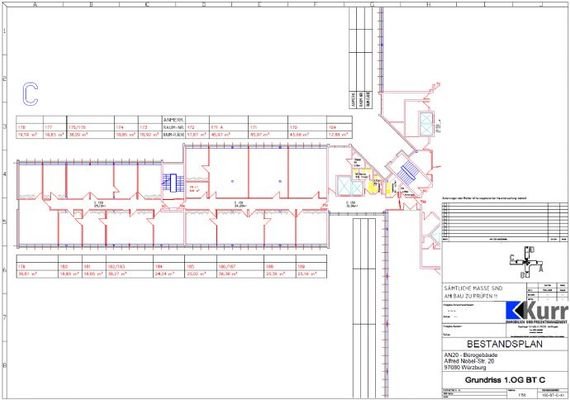Select the blue staircase symbol in the left wing

tap(173, 183)
